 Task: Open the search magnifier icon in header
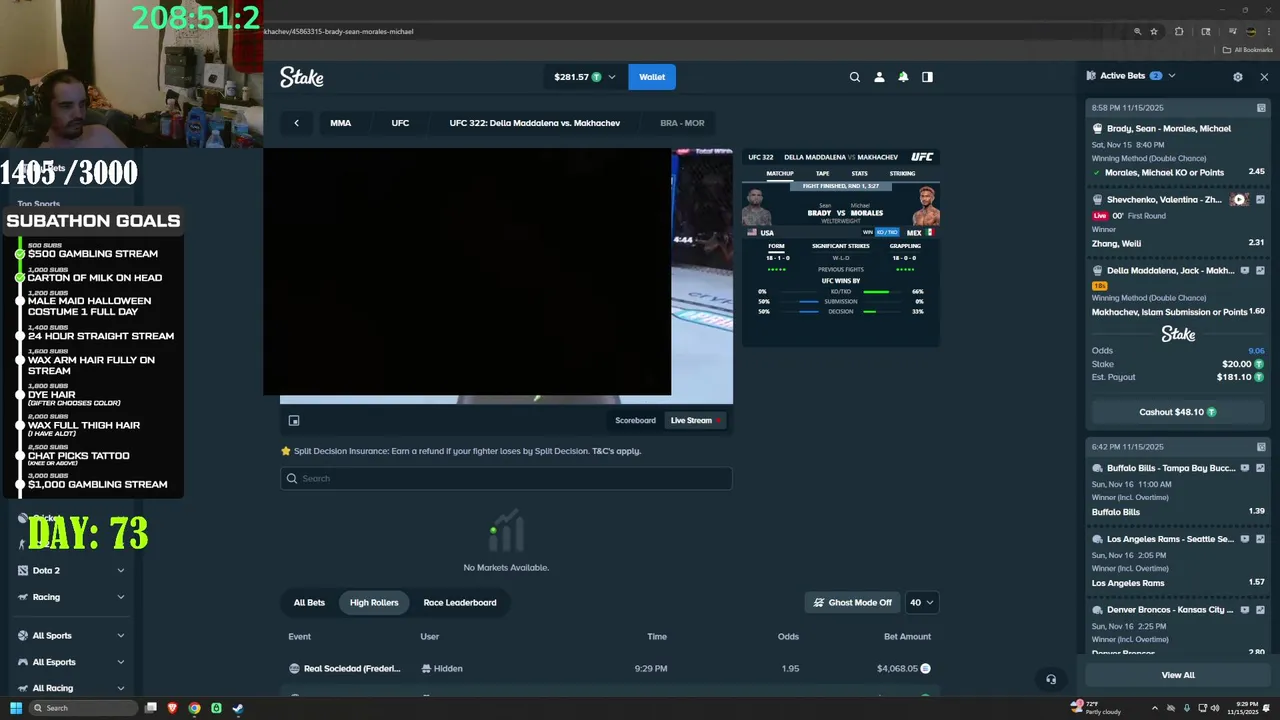[x=855, y=77]
